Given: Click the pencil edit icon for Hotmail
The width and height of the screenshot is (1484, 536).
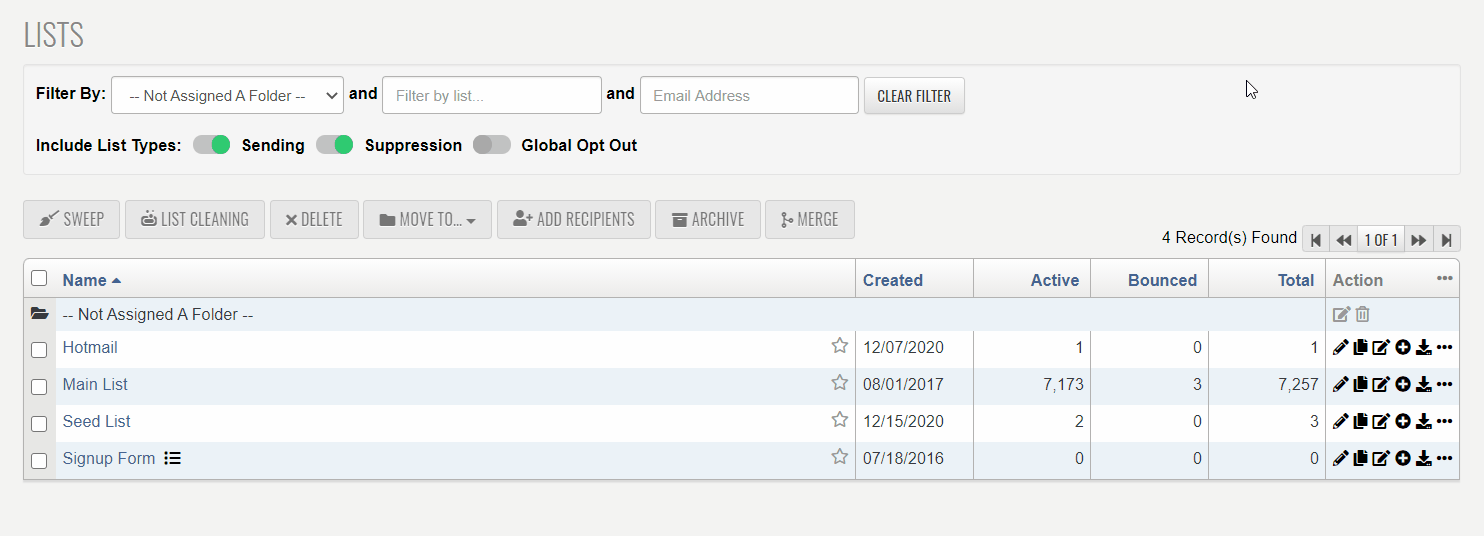Looking at the screenshot, I should pyautogui.click(x=1341, y=348).
